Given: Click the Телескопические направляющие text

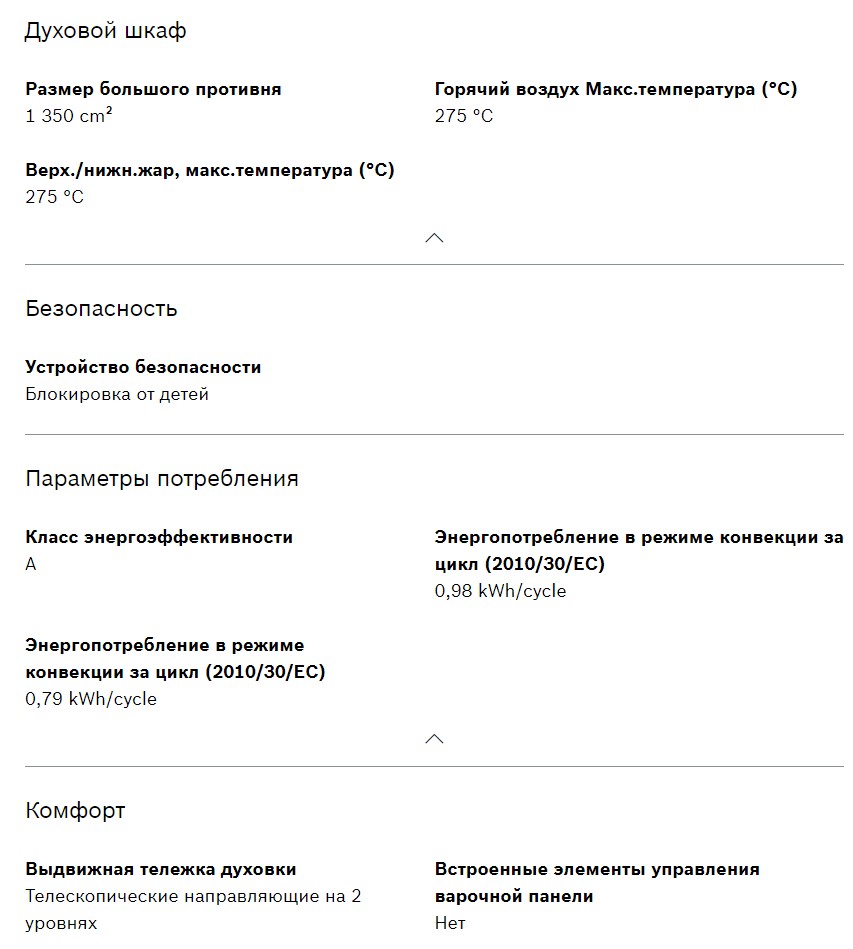Looking at the screenshot, I should point(193,896).
